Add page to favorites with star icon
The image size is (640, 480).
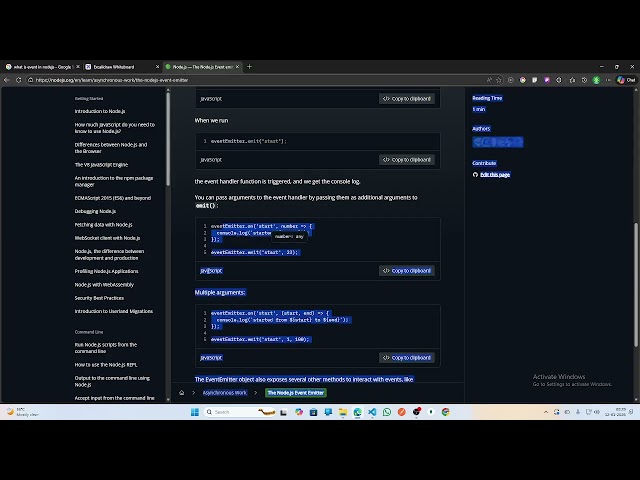tap(498, 80)
